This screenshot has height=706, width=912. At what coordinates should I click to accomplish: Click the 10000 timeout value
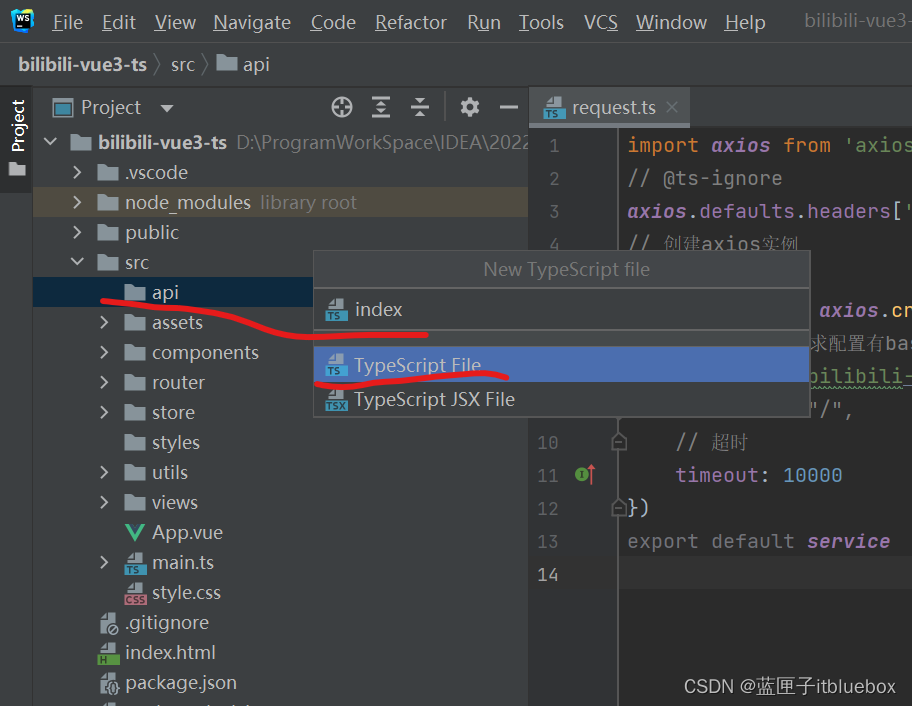click(x=813, y=475)
